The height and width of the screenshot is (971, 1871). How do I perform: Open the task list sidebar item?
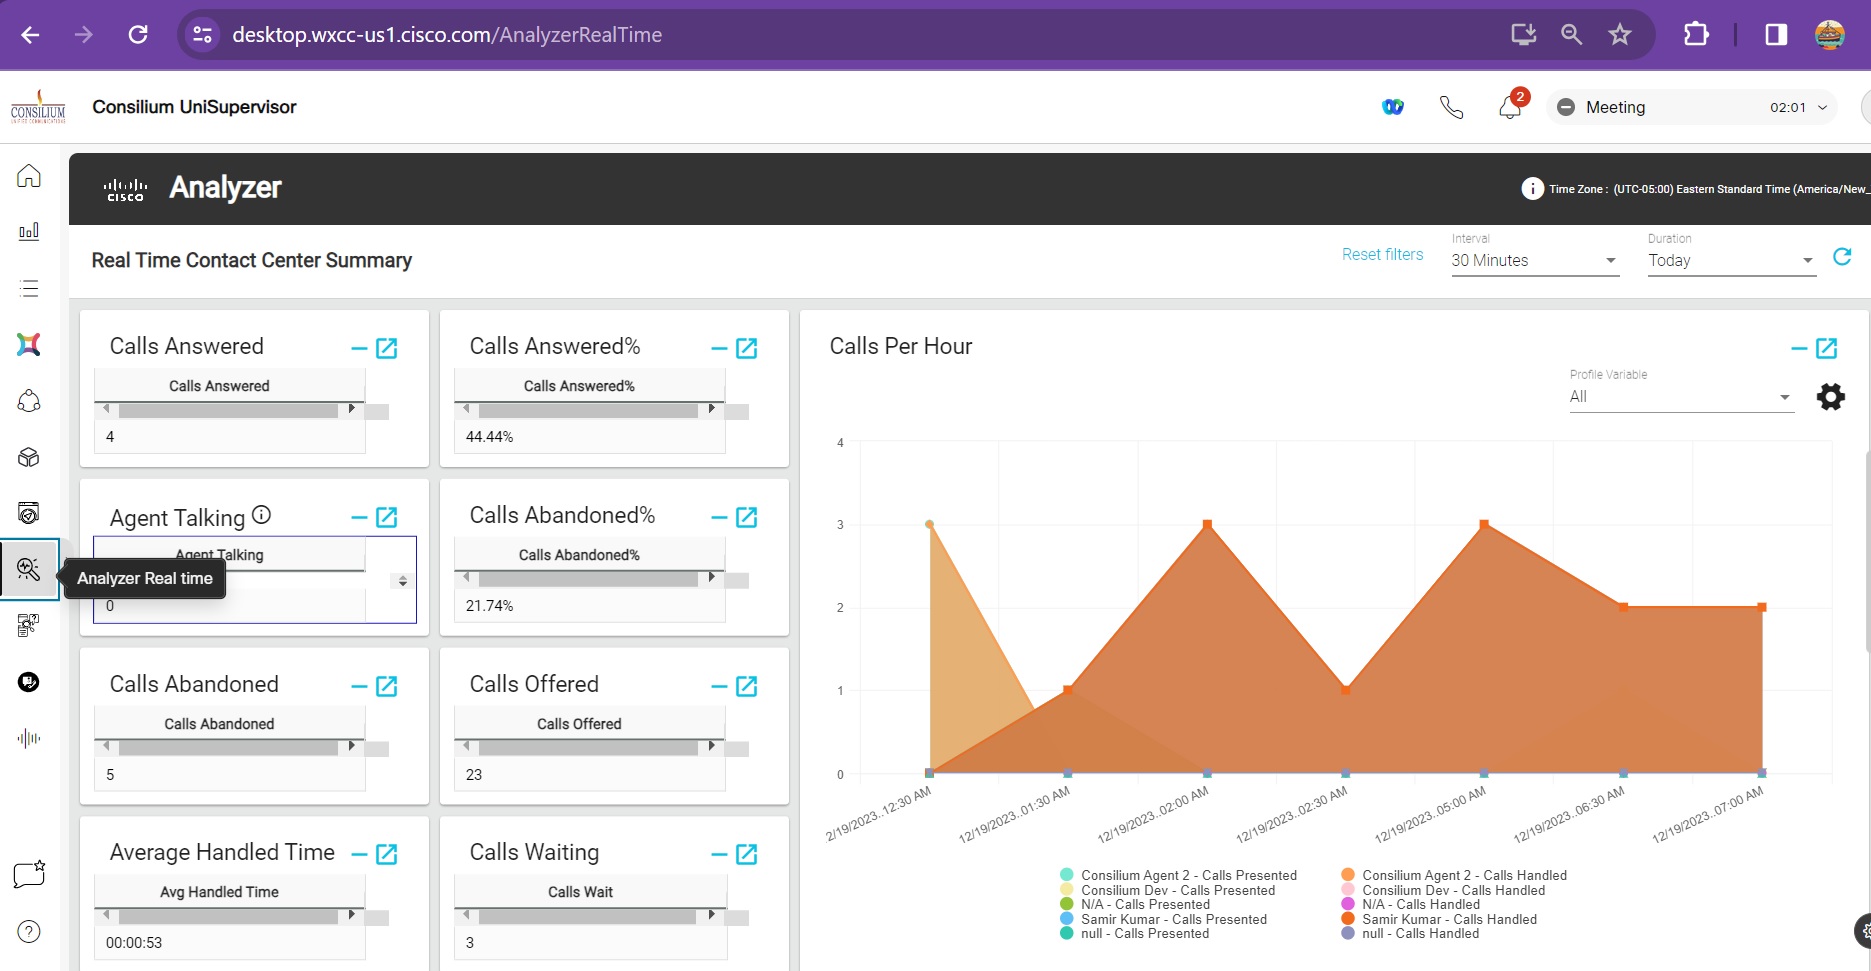pyautogui.click(x=29, y=289)
